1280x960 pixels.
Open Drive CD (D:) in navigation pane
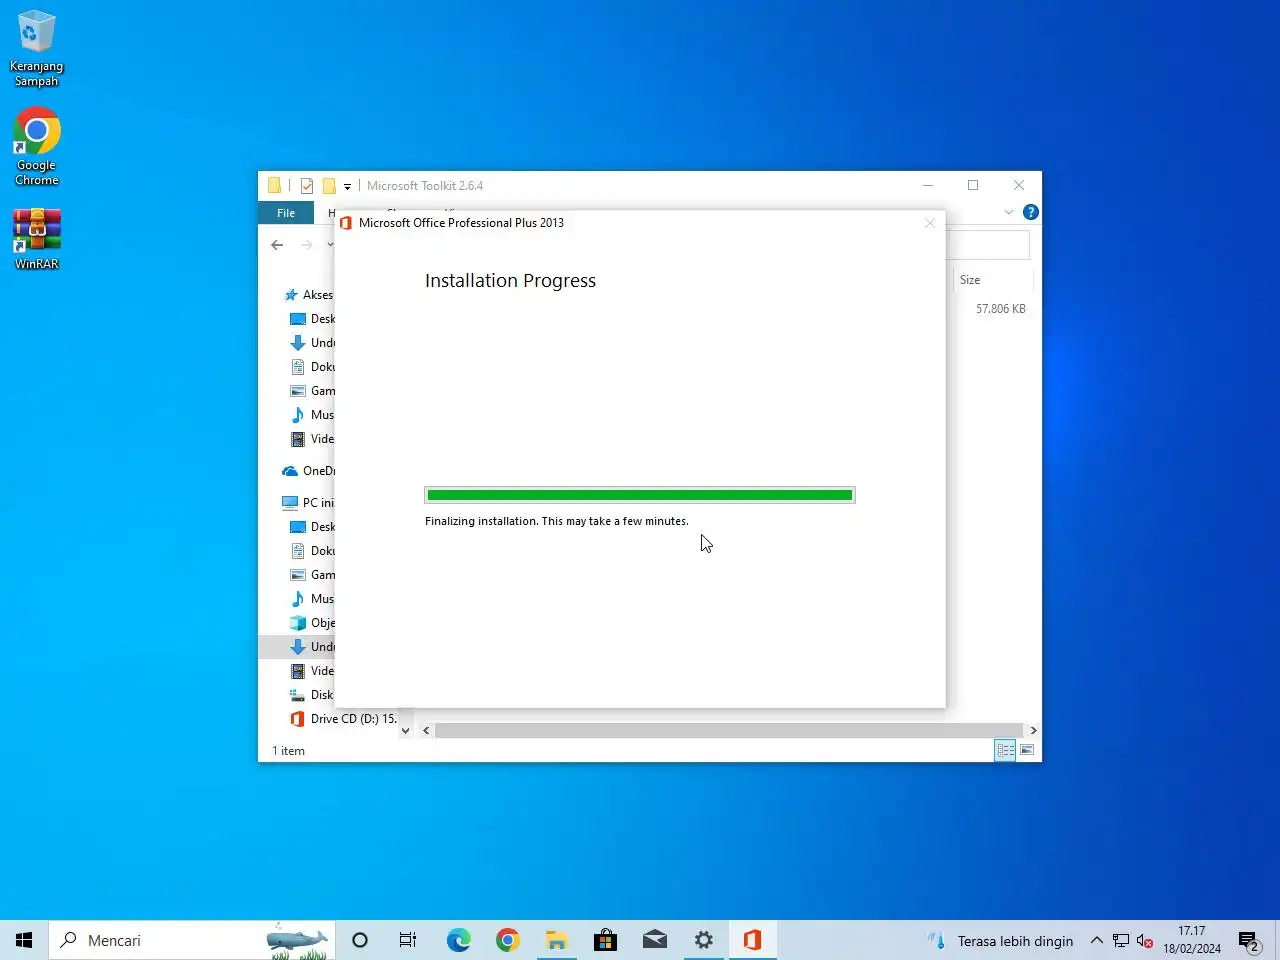pyautogui.click(x=343, y=719)
